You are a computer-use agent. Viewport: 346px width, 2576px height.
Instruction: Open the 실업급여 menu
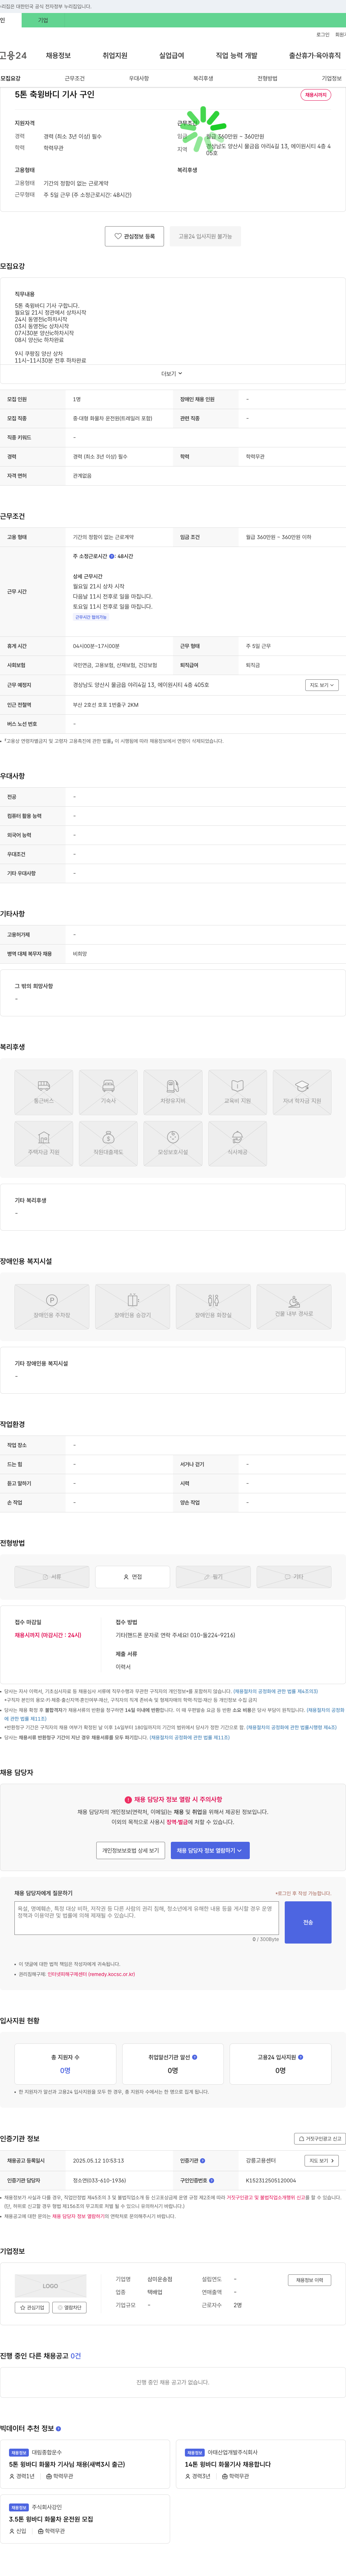[172, 56]
